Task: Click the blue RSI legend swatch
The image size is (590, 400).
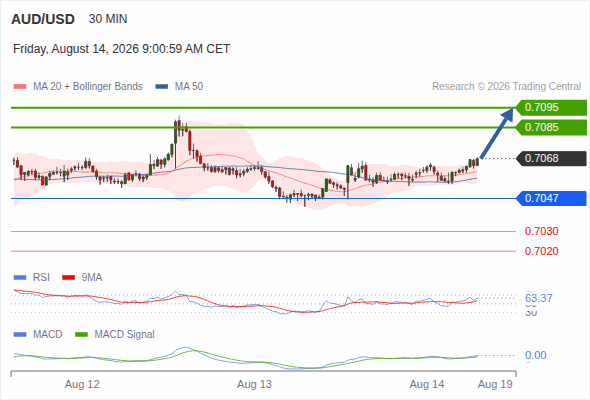Action: [20, 278]
